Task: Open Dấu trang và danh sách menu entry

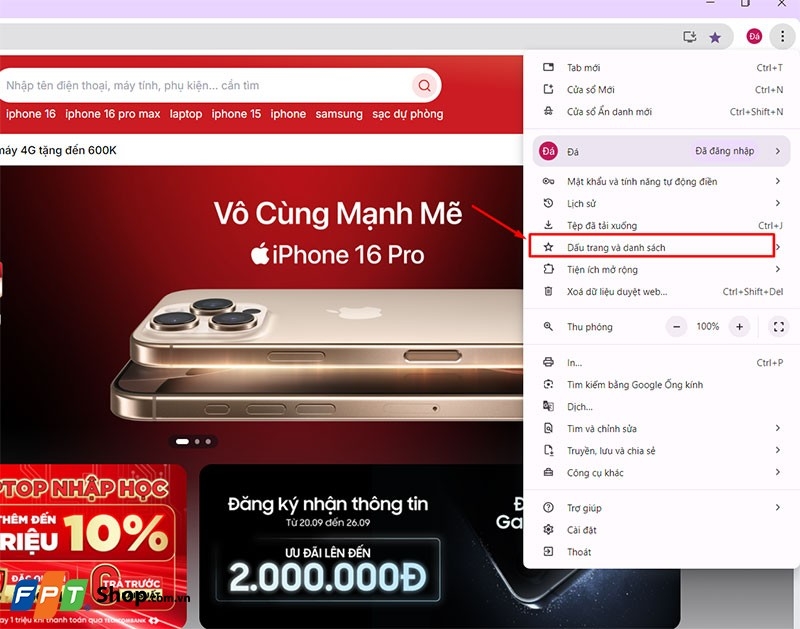Action: [662, 247]
